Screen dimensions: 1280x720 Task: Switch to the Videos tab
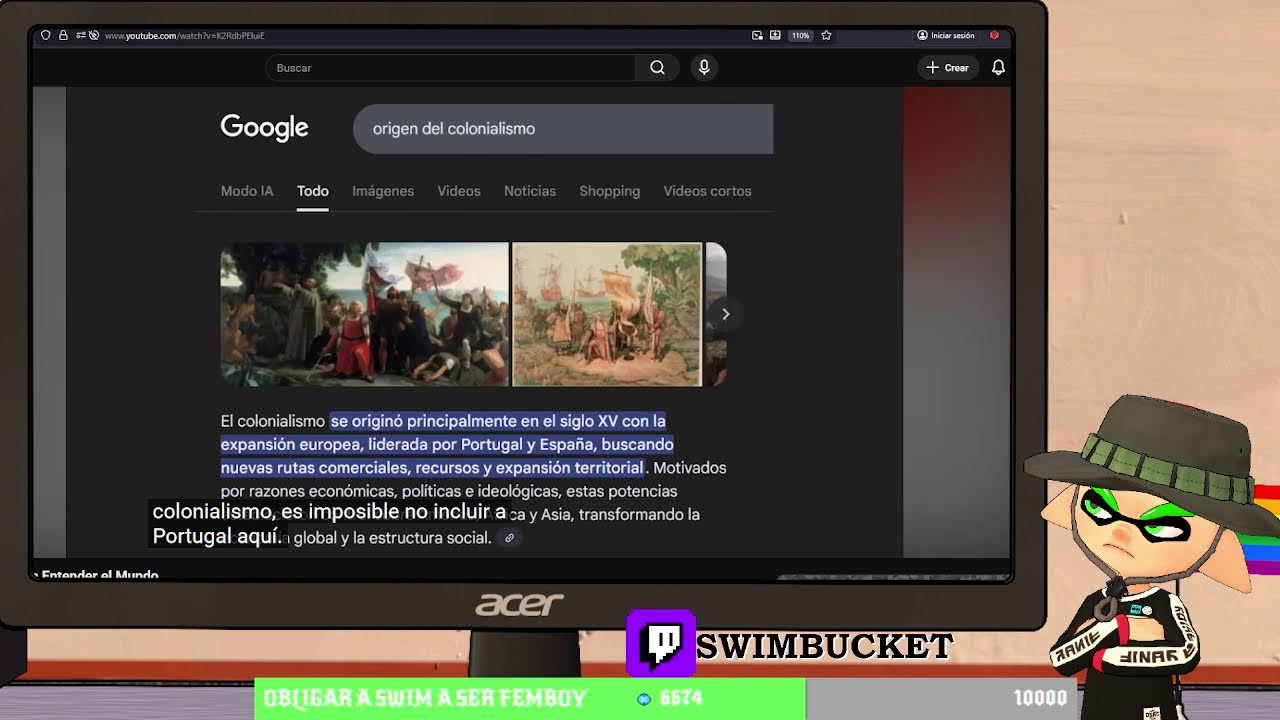click(459, 191)
